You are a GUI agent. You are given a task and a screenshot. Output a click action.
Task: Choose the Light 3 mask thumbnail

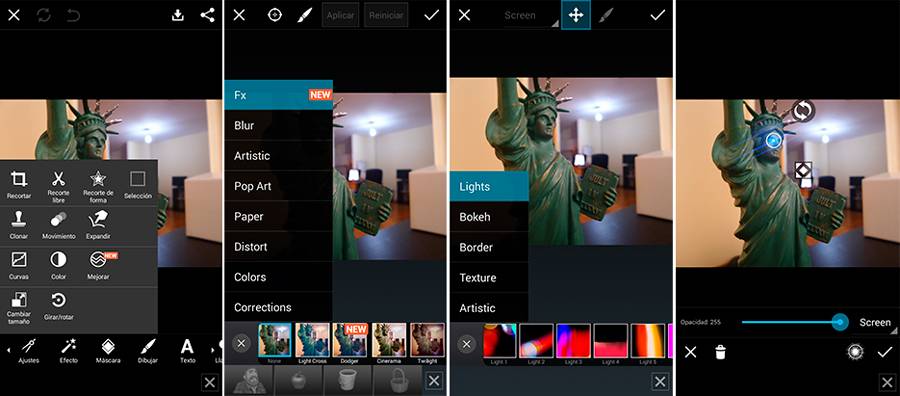pos(573,344)
